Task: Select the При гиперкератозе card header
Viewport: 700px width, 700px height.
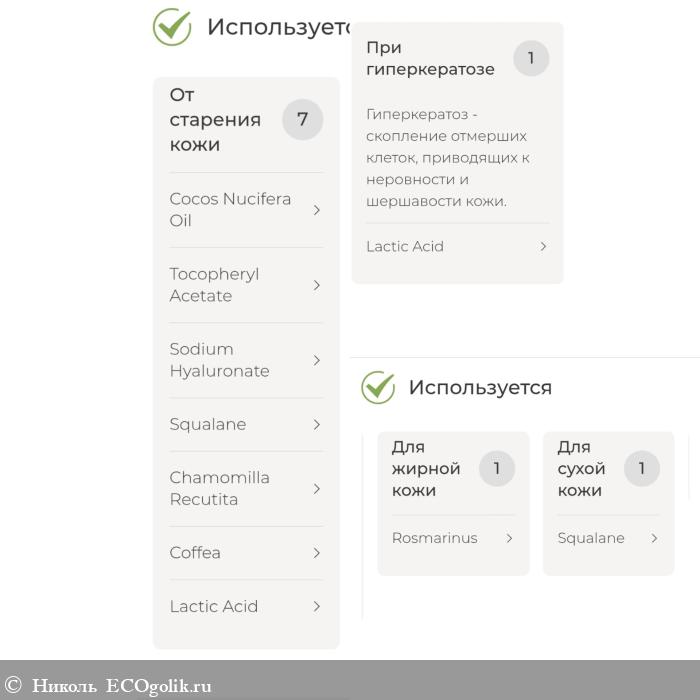Action: 430,58
